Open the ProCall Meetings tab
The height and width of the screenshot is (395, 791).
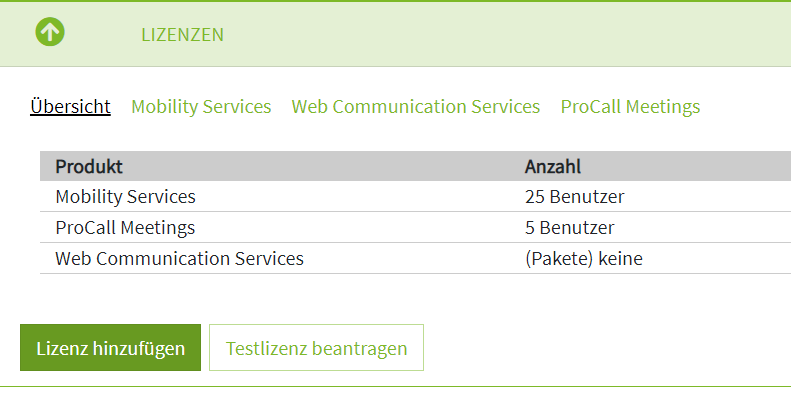[x=630, y=106]
